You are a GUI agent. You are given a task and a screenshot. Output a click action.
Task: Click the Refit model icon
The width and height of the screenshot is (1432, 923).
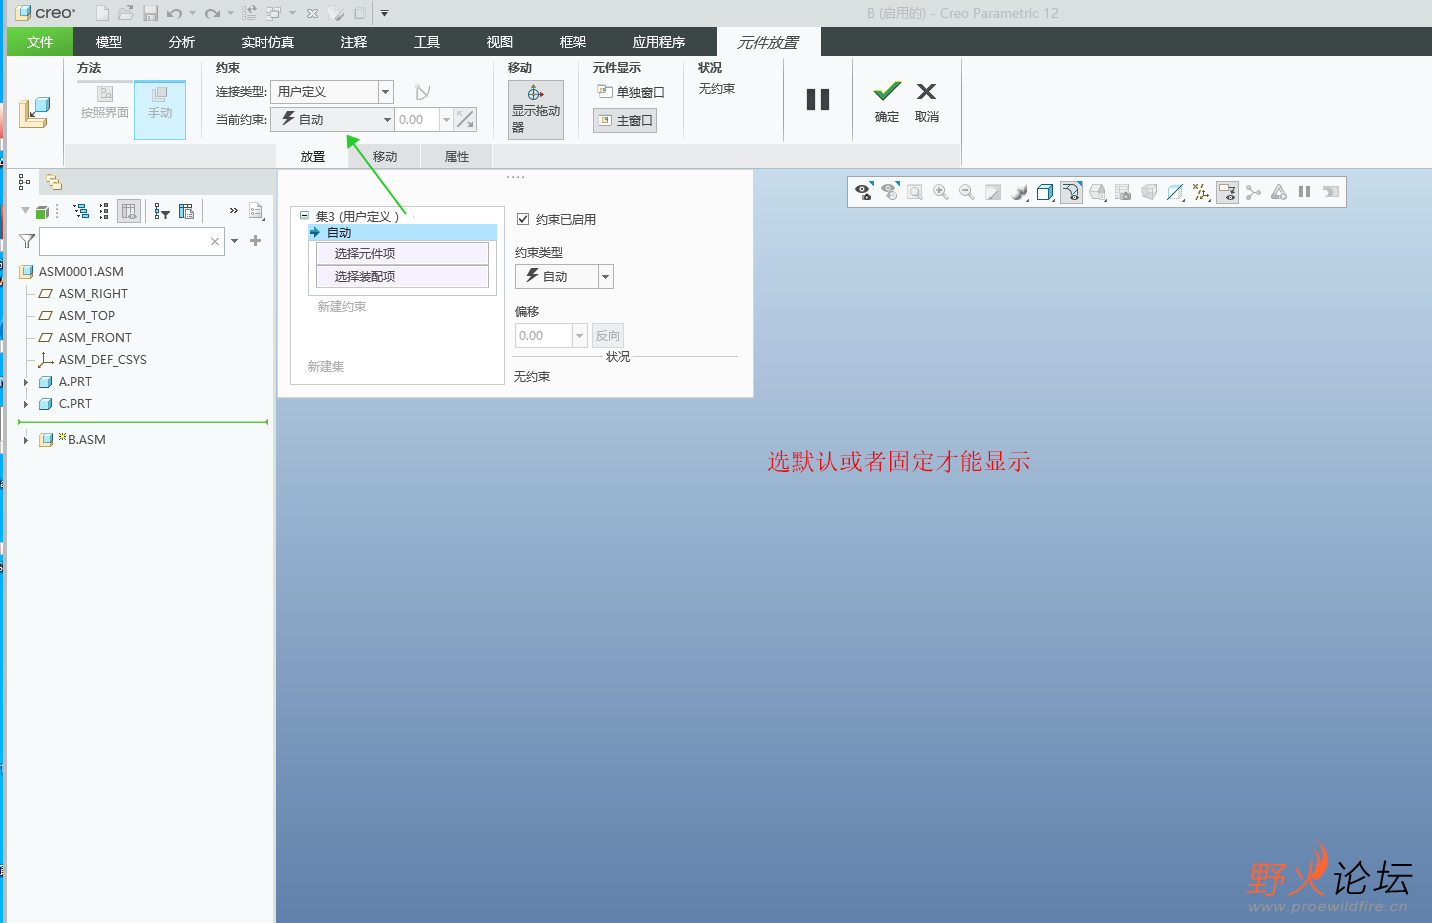pyautogui.click(x=914, y=192)
